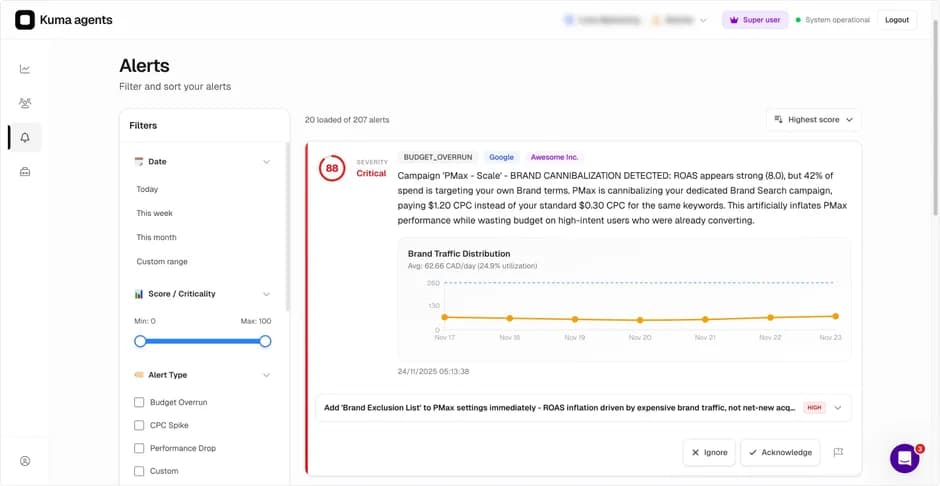
Task: Click the filters panel scrollbar
Action: coord(288,225)
